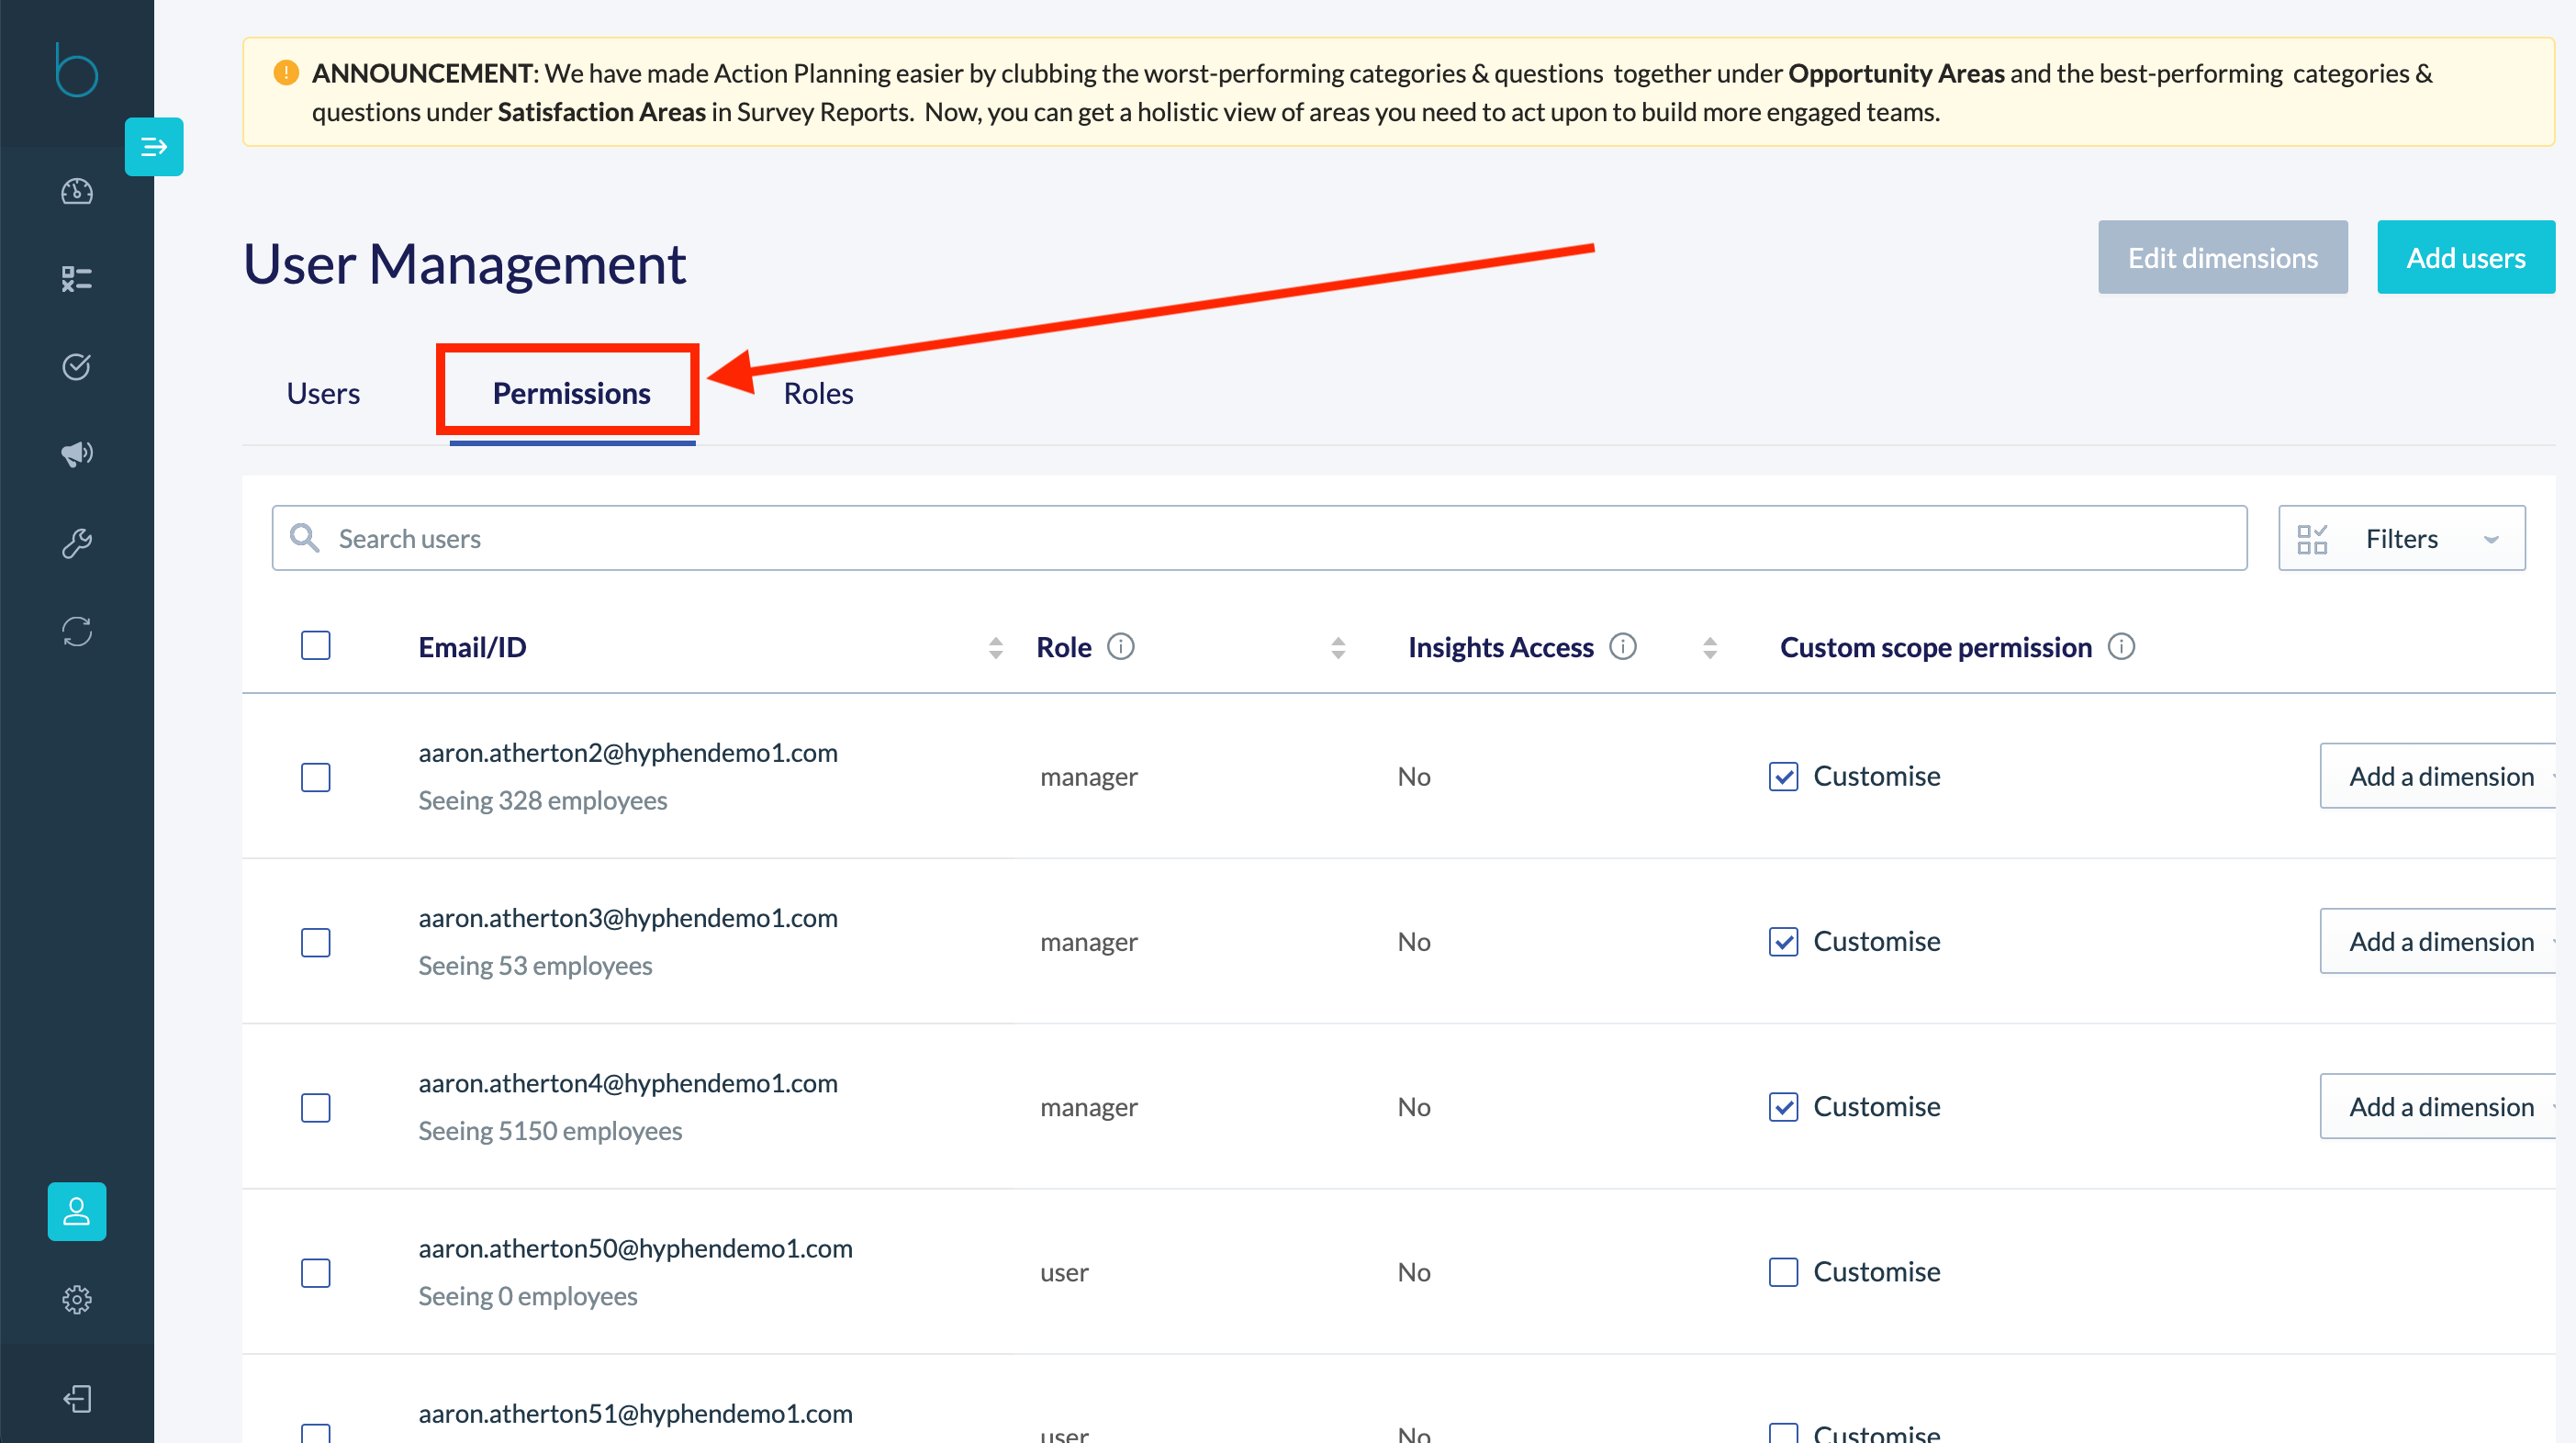Click 'Seeing 328 employees' text
The image size is (2576, 1443).
(542, 800)
